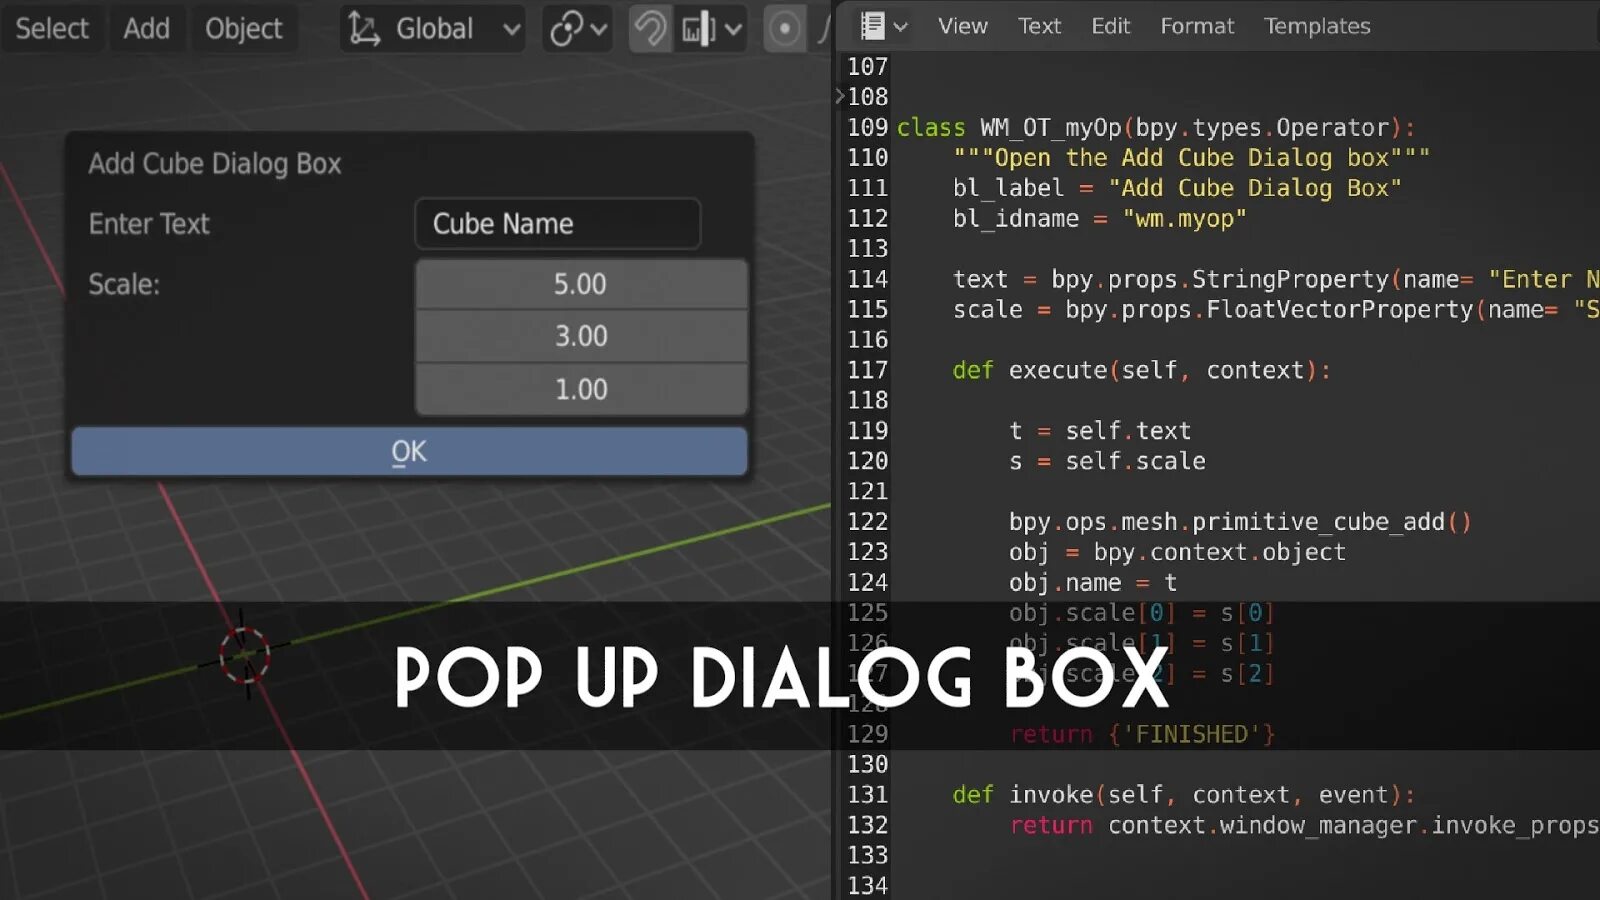Click the Scale Y field showing 3.00

[581, 336]
